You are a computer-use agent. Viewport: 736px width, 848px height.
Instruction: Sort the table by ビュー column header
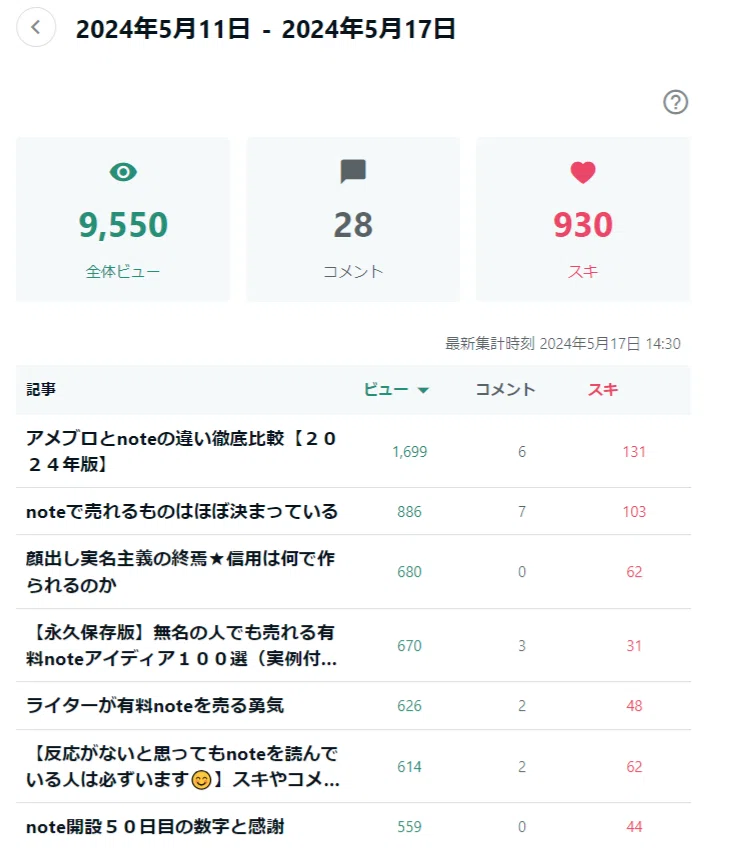(386, 389)
